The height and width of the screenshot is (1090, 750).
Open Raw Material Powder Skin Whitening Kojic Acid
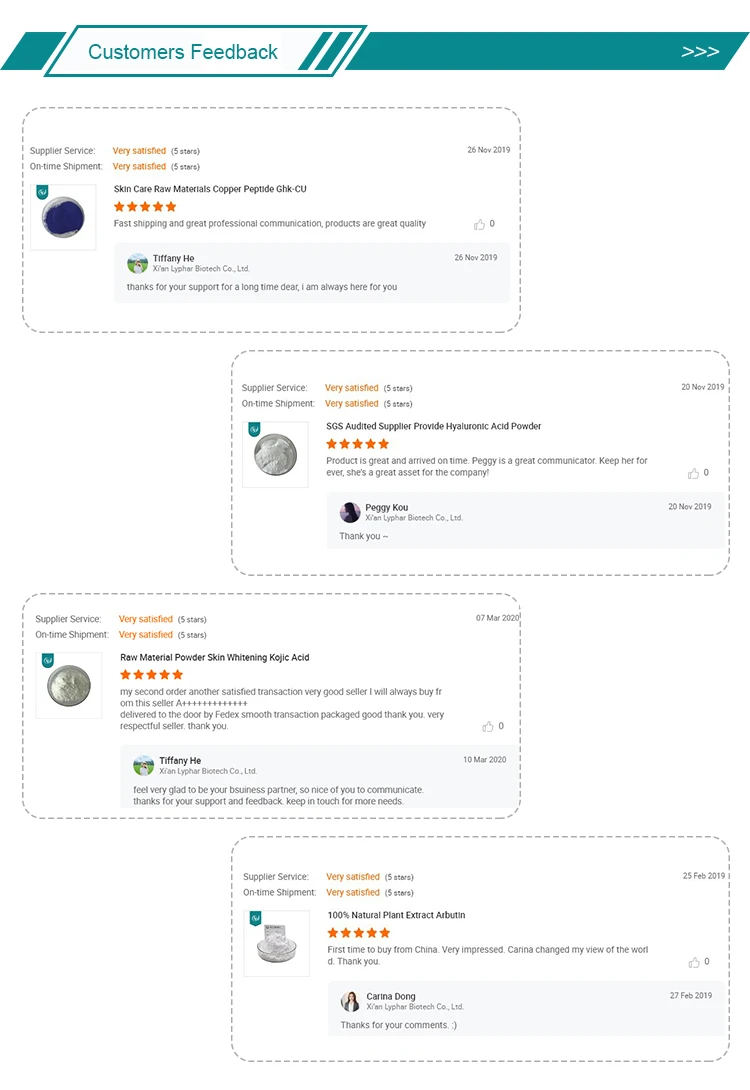tap(215, 658)
